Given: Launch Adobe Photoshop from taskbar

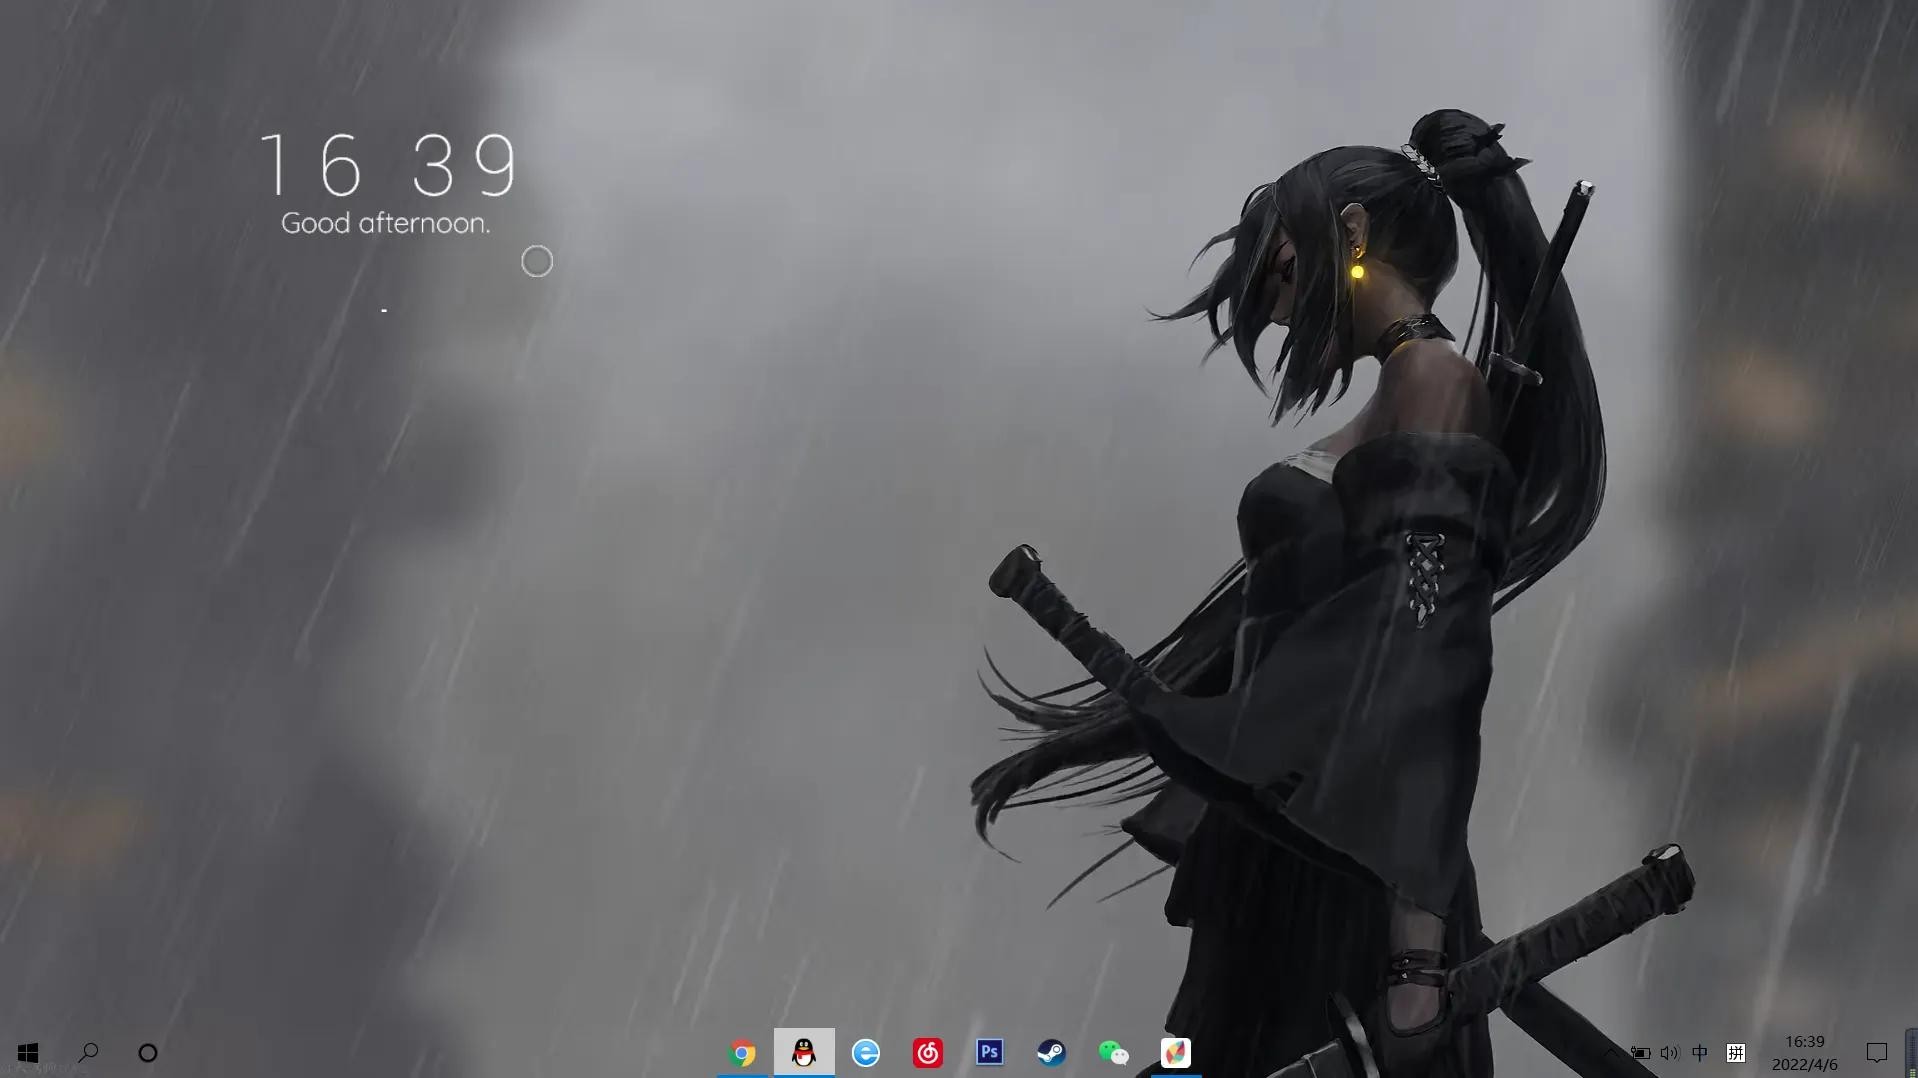Looking at the screenshot, I should pyautogui.click(x=989, y=1052).
